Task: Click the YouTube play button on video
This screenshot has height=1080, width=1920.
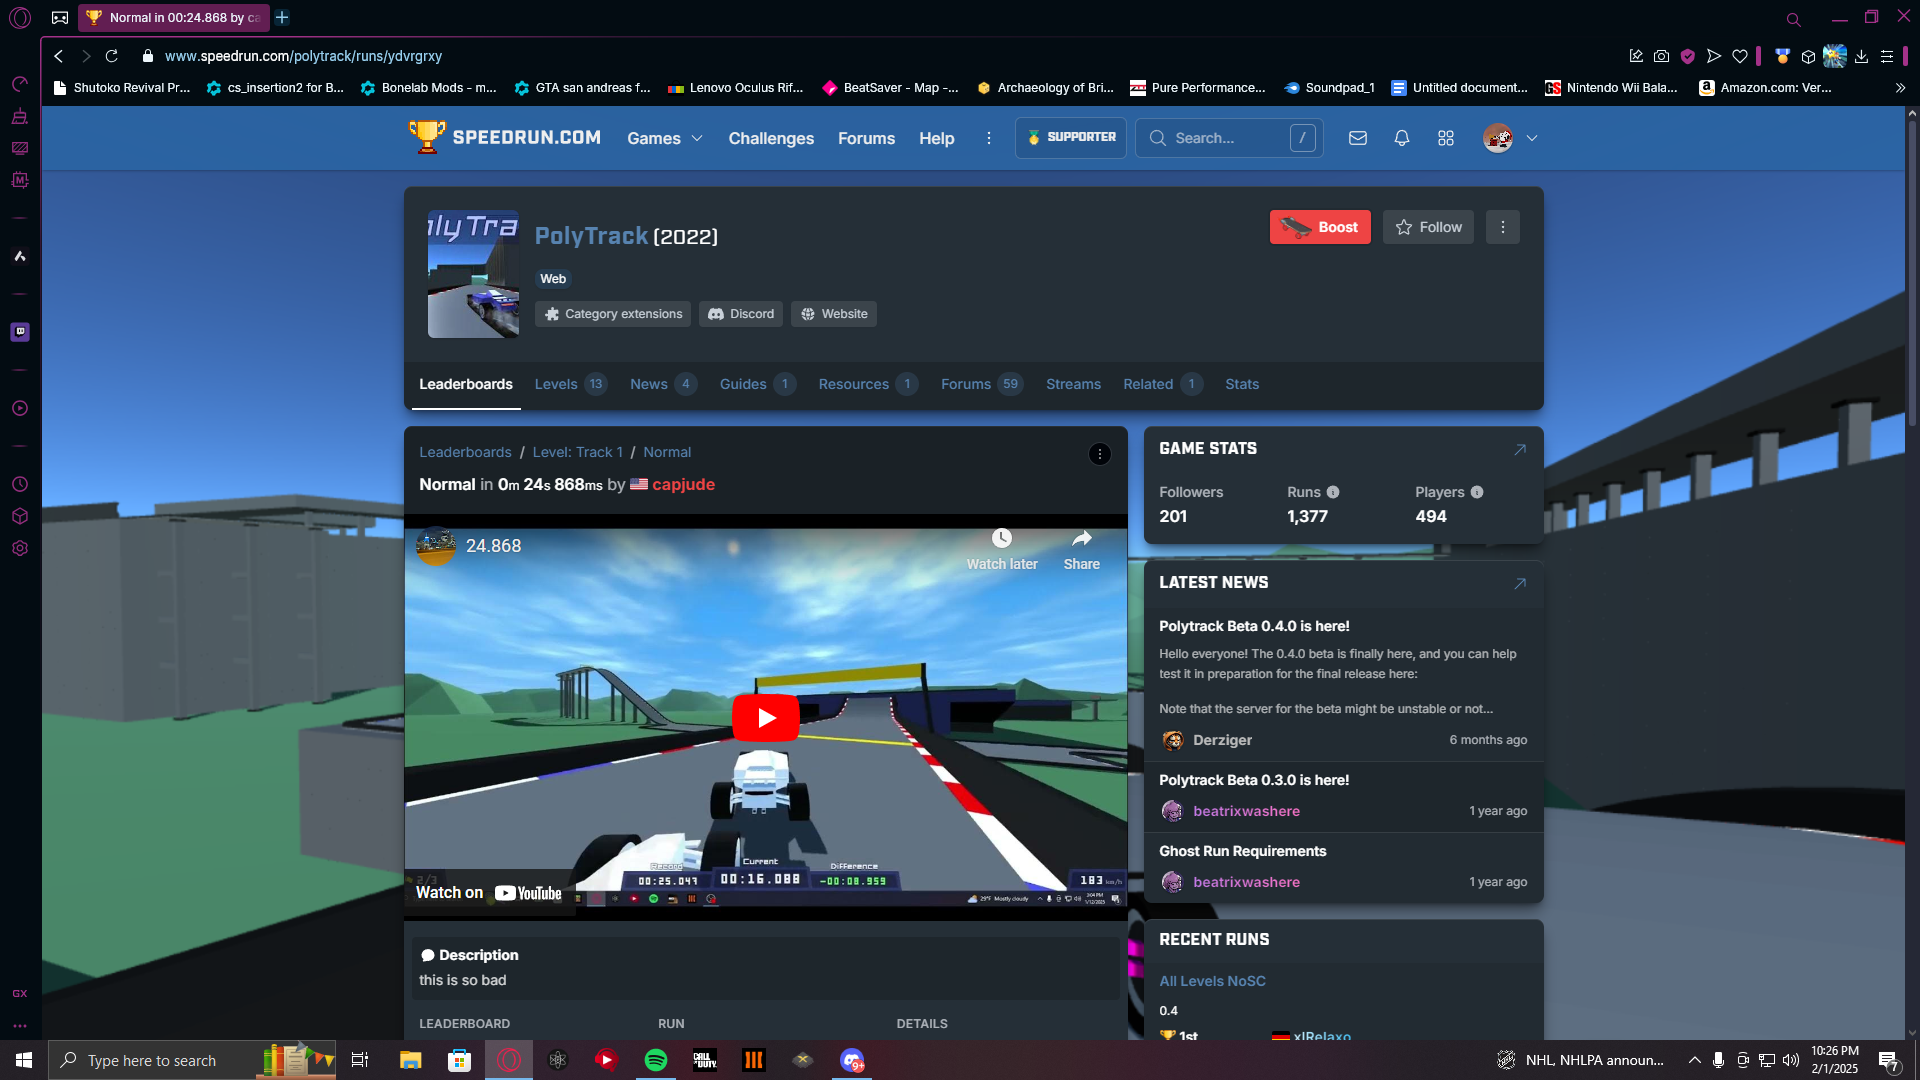Action: (x=766, y=717)
